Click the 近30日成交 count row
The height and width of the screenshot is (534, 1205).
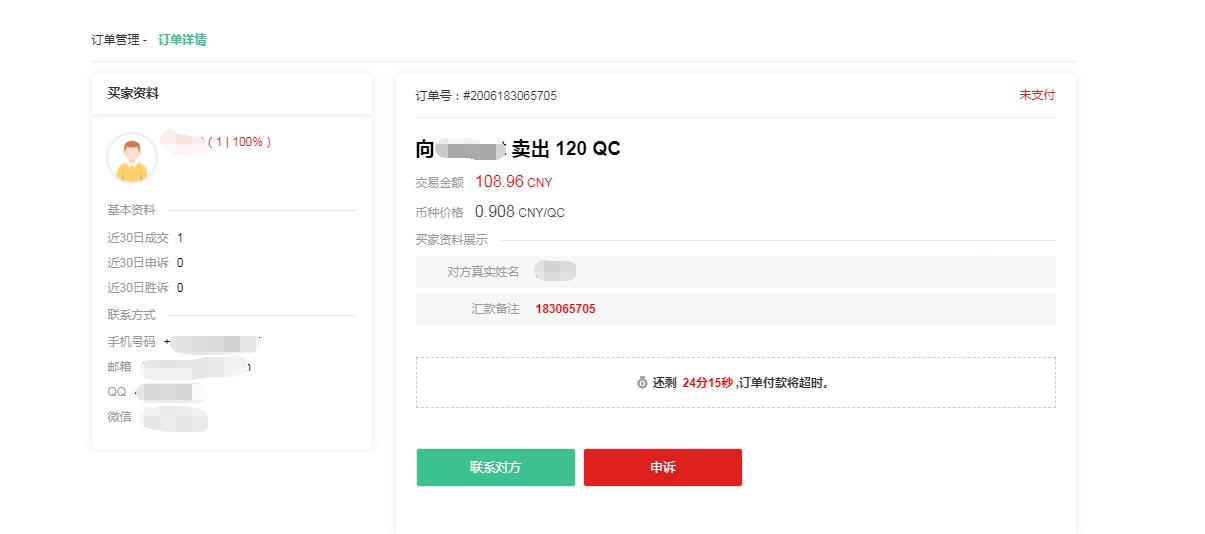click(x=145, y=238)
